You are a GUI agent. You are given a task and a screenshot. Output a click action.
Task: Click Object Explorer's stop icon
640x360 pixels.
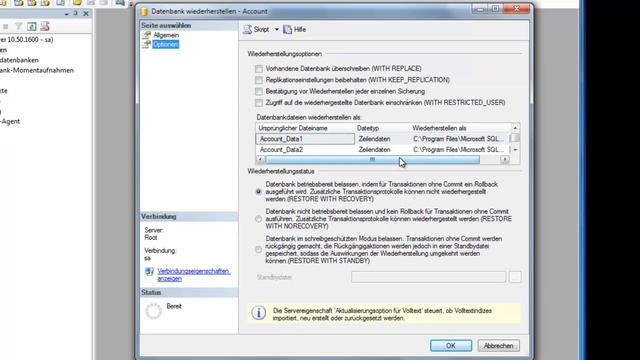click(x=5, y=27)
